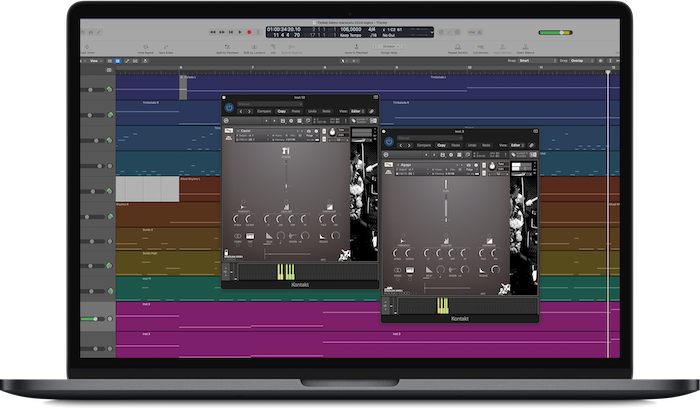Image resolution: width=700 pixels, height=408 pixels.
Task: Toggle the Cycle mode button
Action: pos(257,32)
